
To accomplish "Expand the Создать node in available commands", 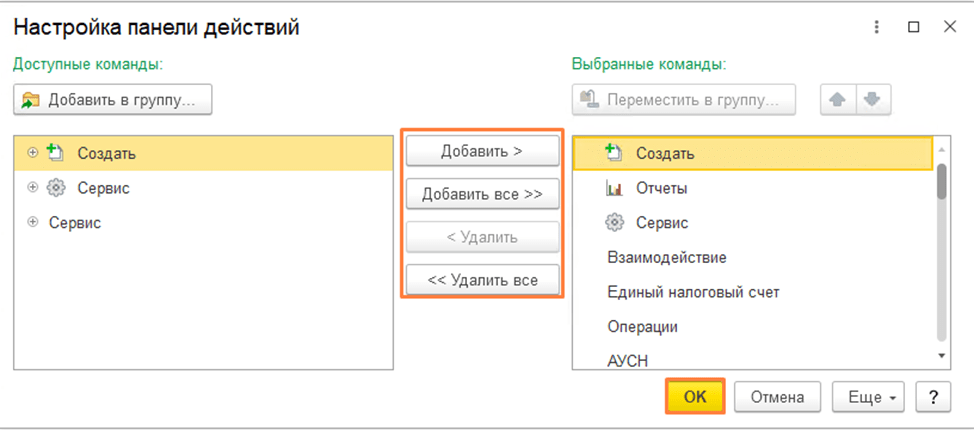I will pos(33,153).
